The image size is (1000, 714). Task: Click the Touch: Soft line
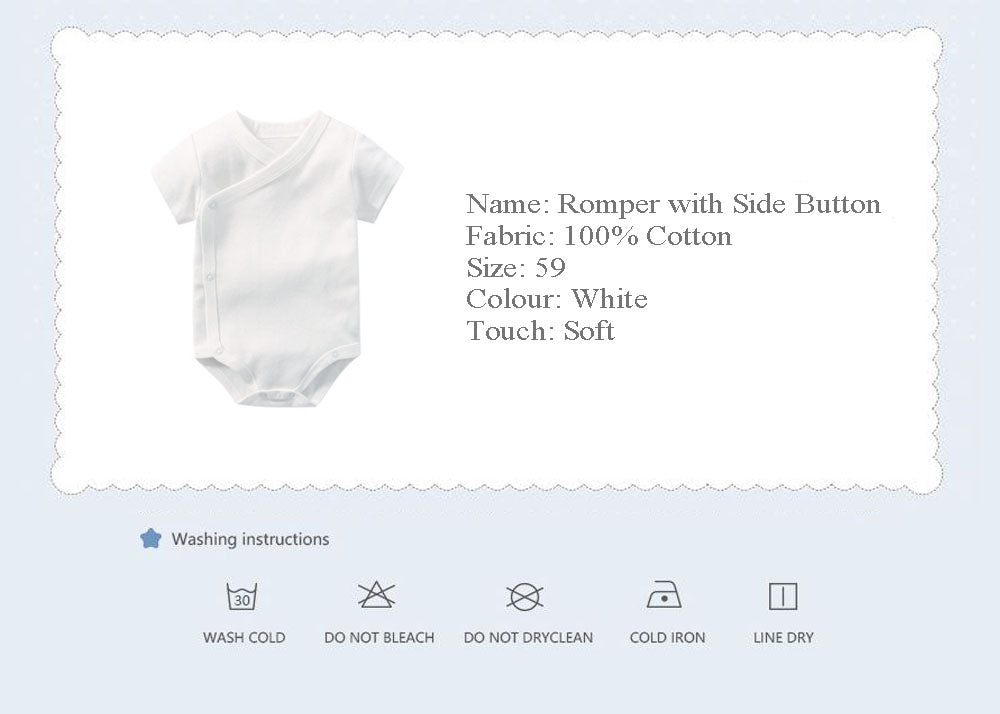point(540,331)
